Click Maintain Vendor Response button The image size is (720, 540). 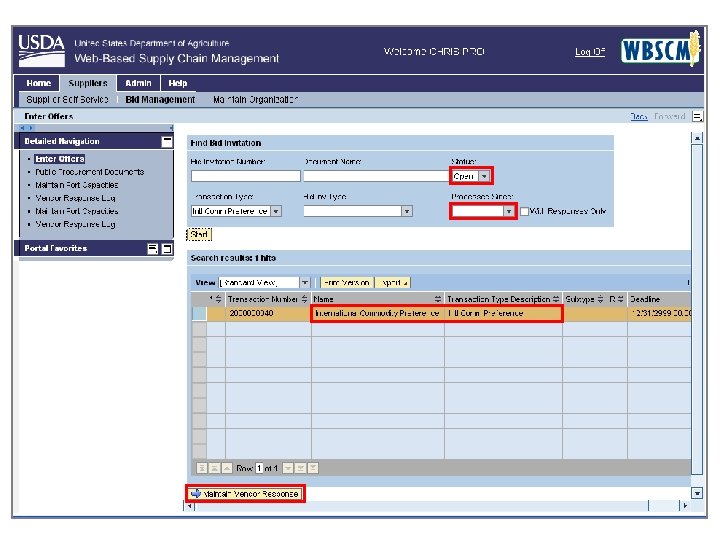(246, 494)
